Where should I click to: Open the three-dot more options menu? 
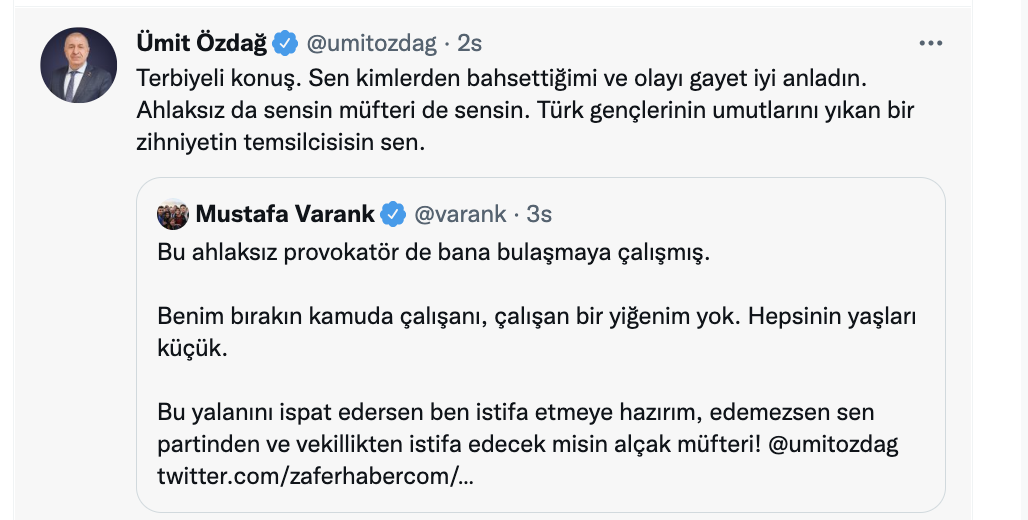[931, 43]
